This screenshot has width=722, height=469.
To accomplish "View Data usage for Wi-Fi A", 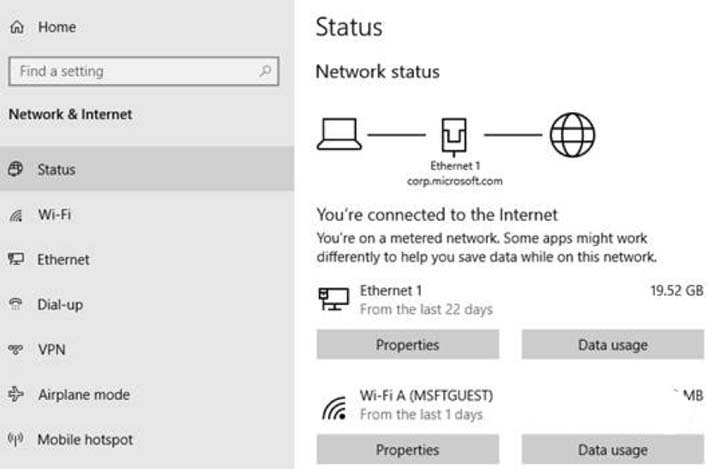I will (x=612, y=450).
